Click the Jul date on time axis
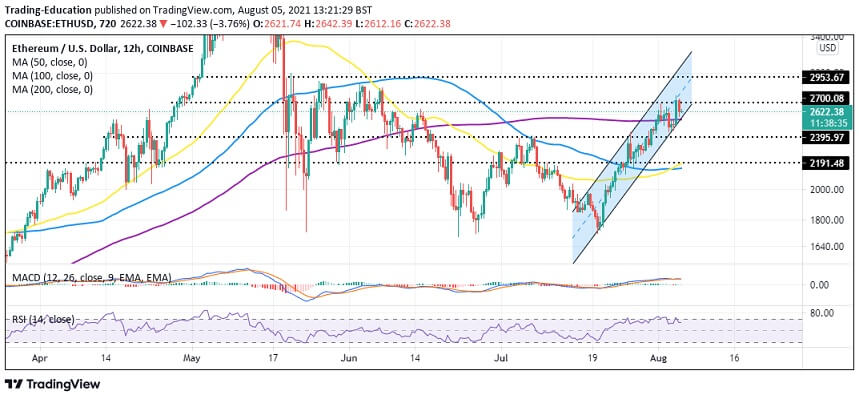Viewport: 859px width, 399px height. pyautogui.click(x=501, y=358)
